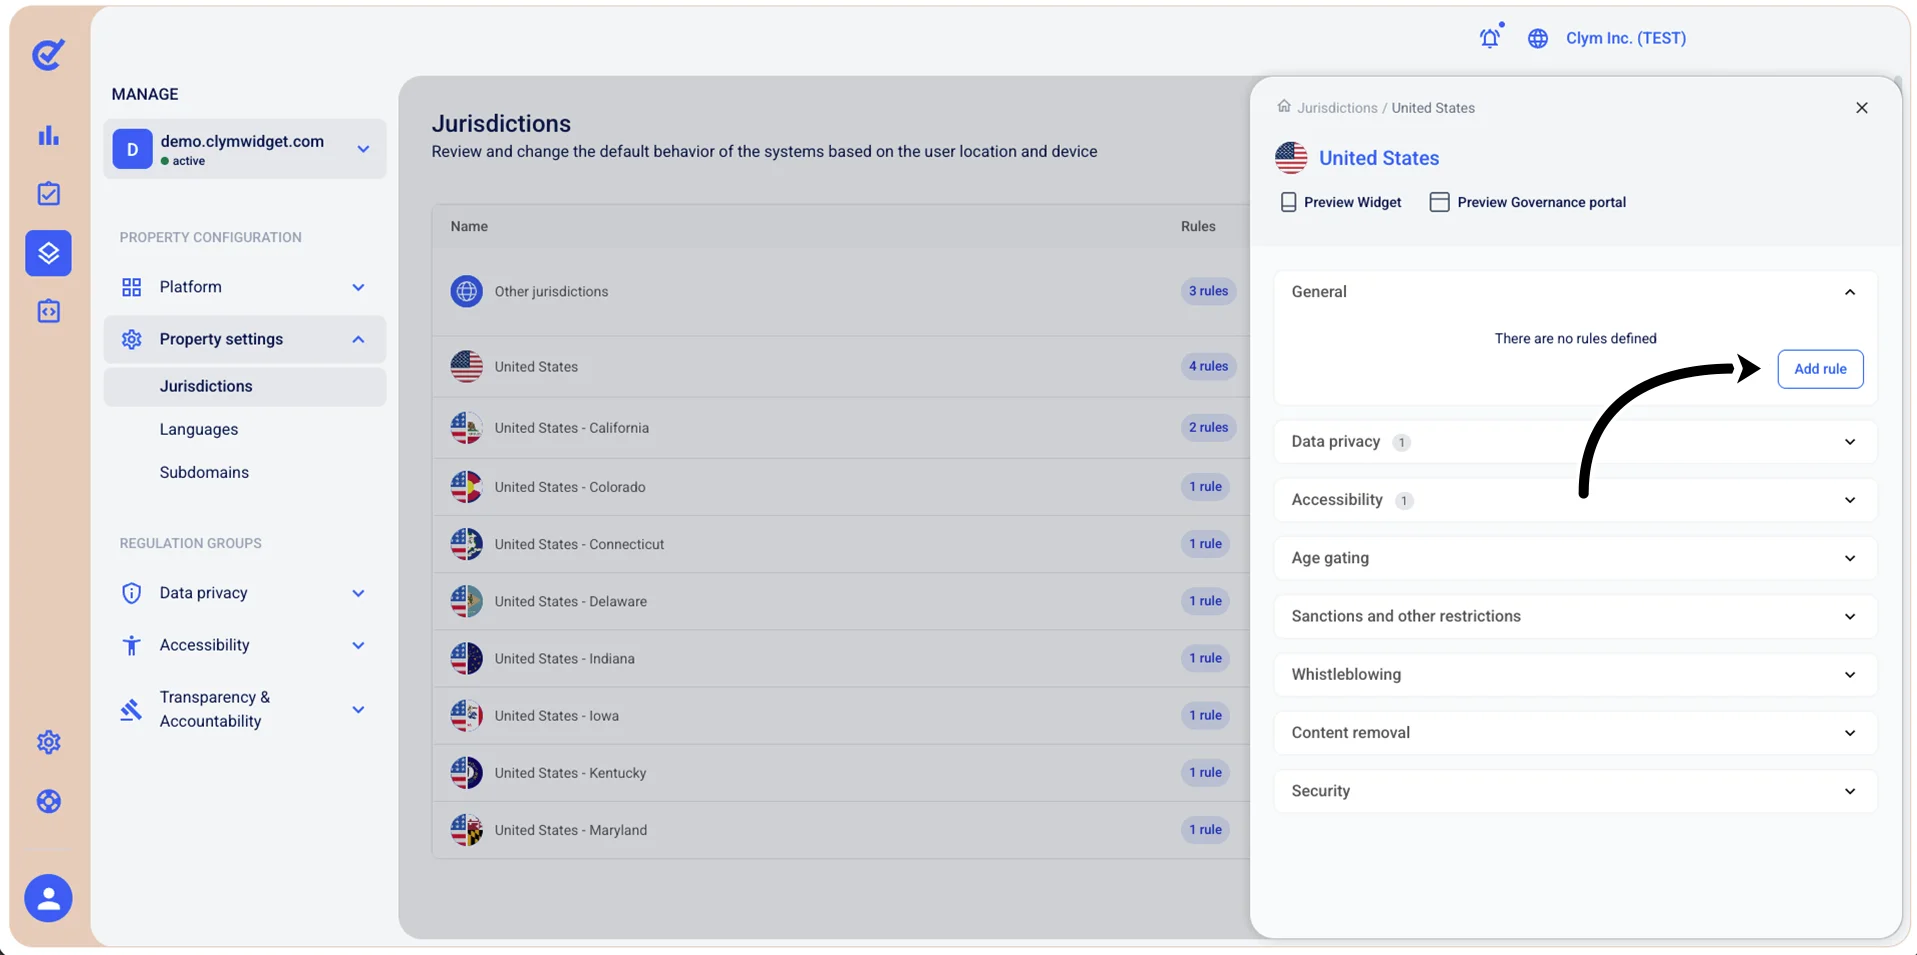The image size is (1917, 955).
Task: Expand the Platform menu section
Action: pos(245,287)
